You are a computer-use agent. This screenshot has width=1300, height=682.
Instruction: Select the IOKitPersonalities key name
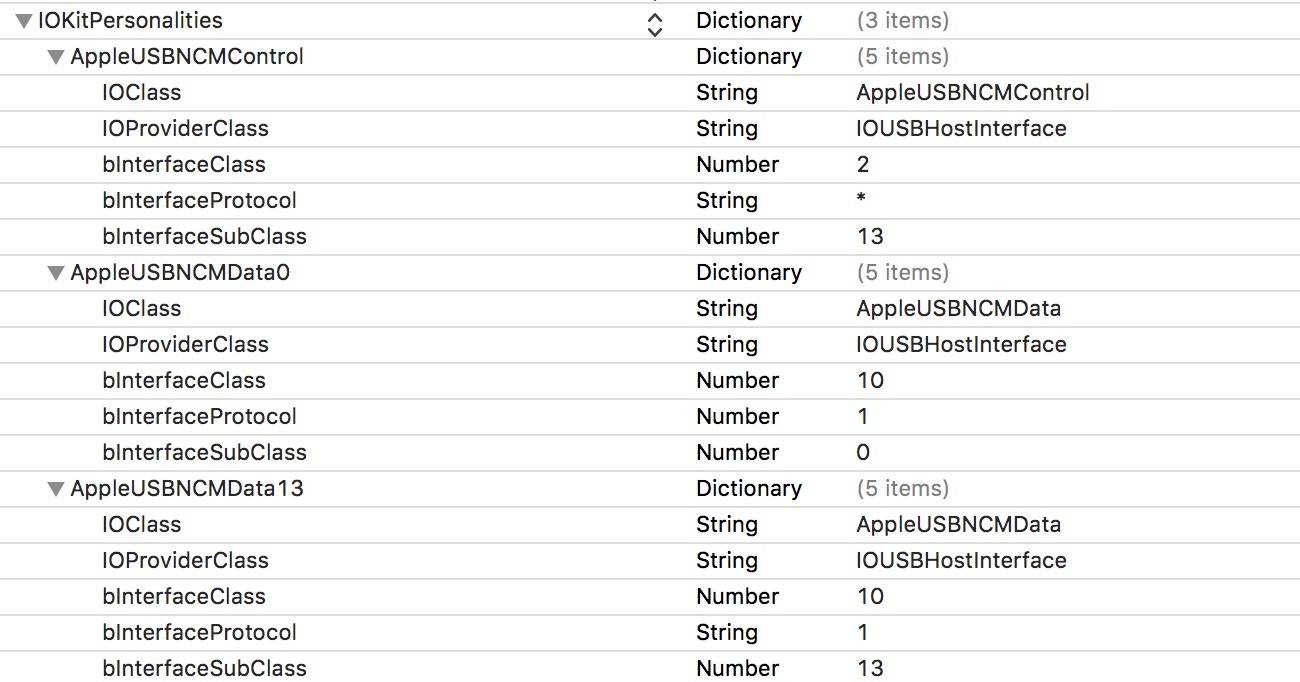click(130, 20)
